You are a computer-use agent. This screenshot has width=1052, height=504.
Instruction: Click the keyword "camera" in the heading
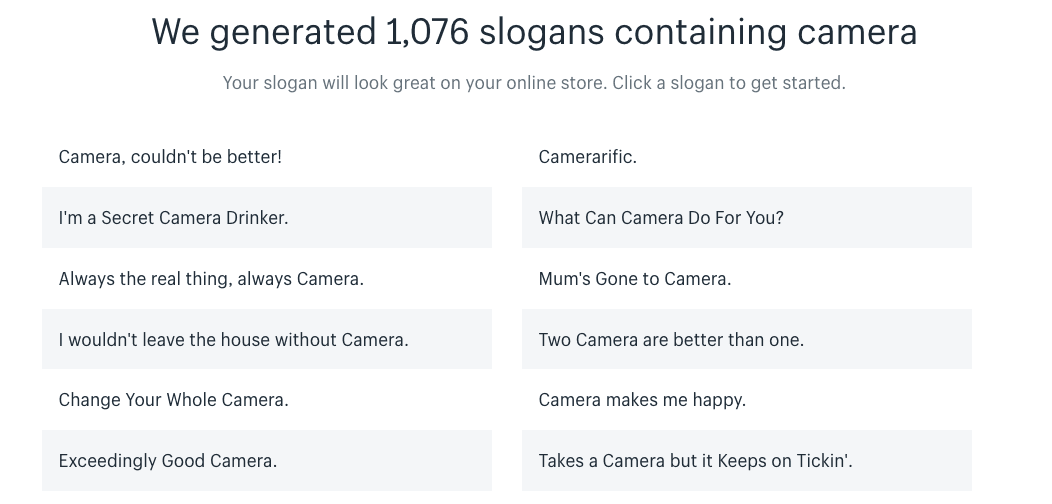click(857, 32)
